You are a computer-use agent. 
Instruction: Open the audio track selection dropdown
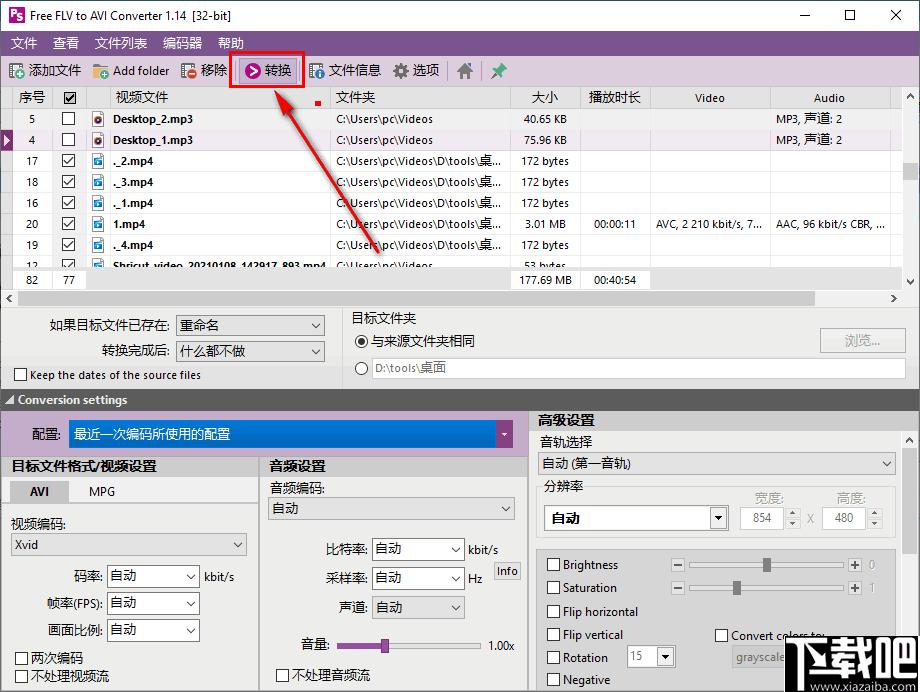pyautogui.click(x=716, y=464)
